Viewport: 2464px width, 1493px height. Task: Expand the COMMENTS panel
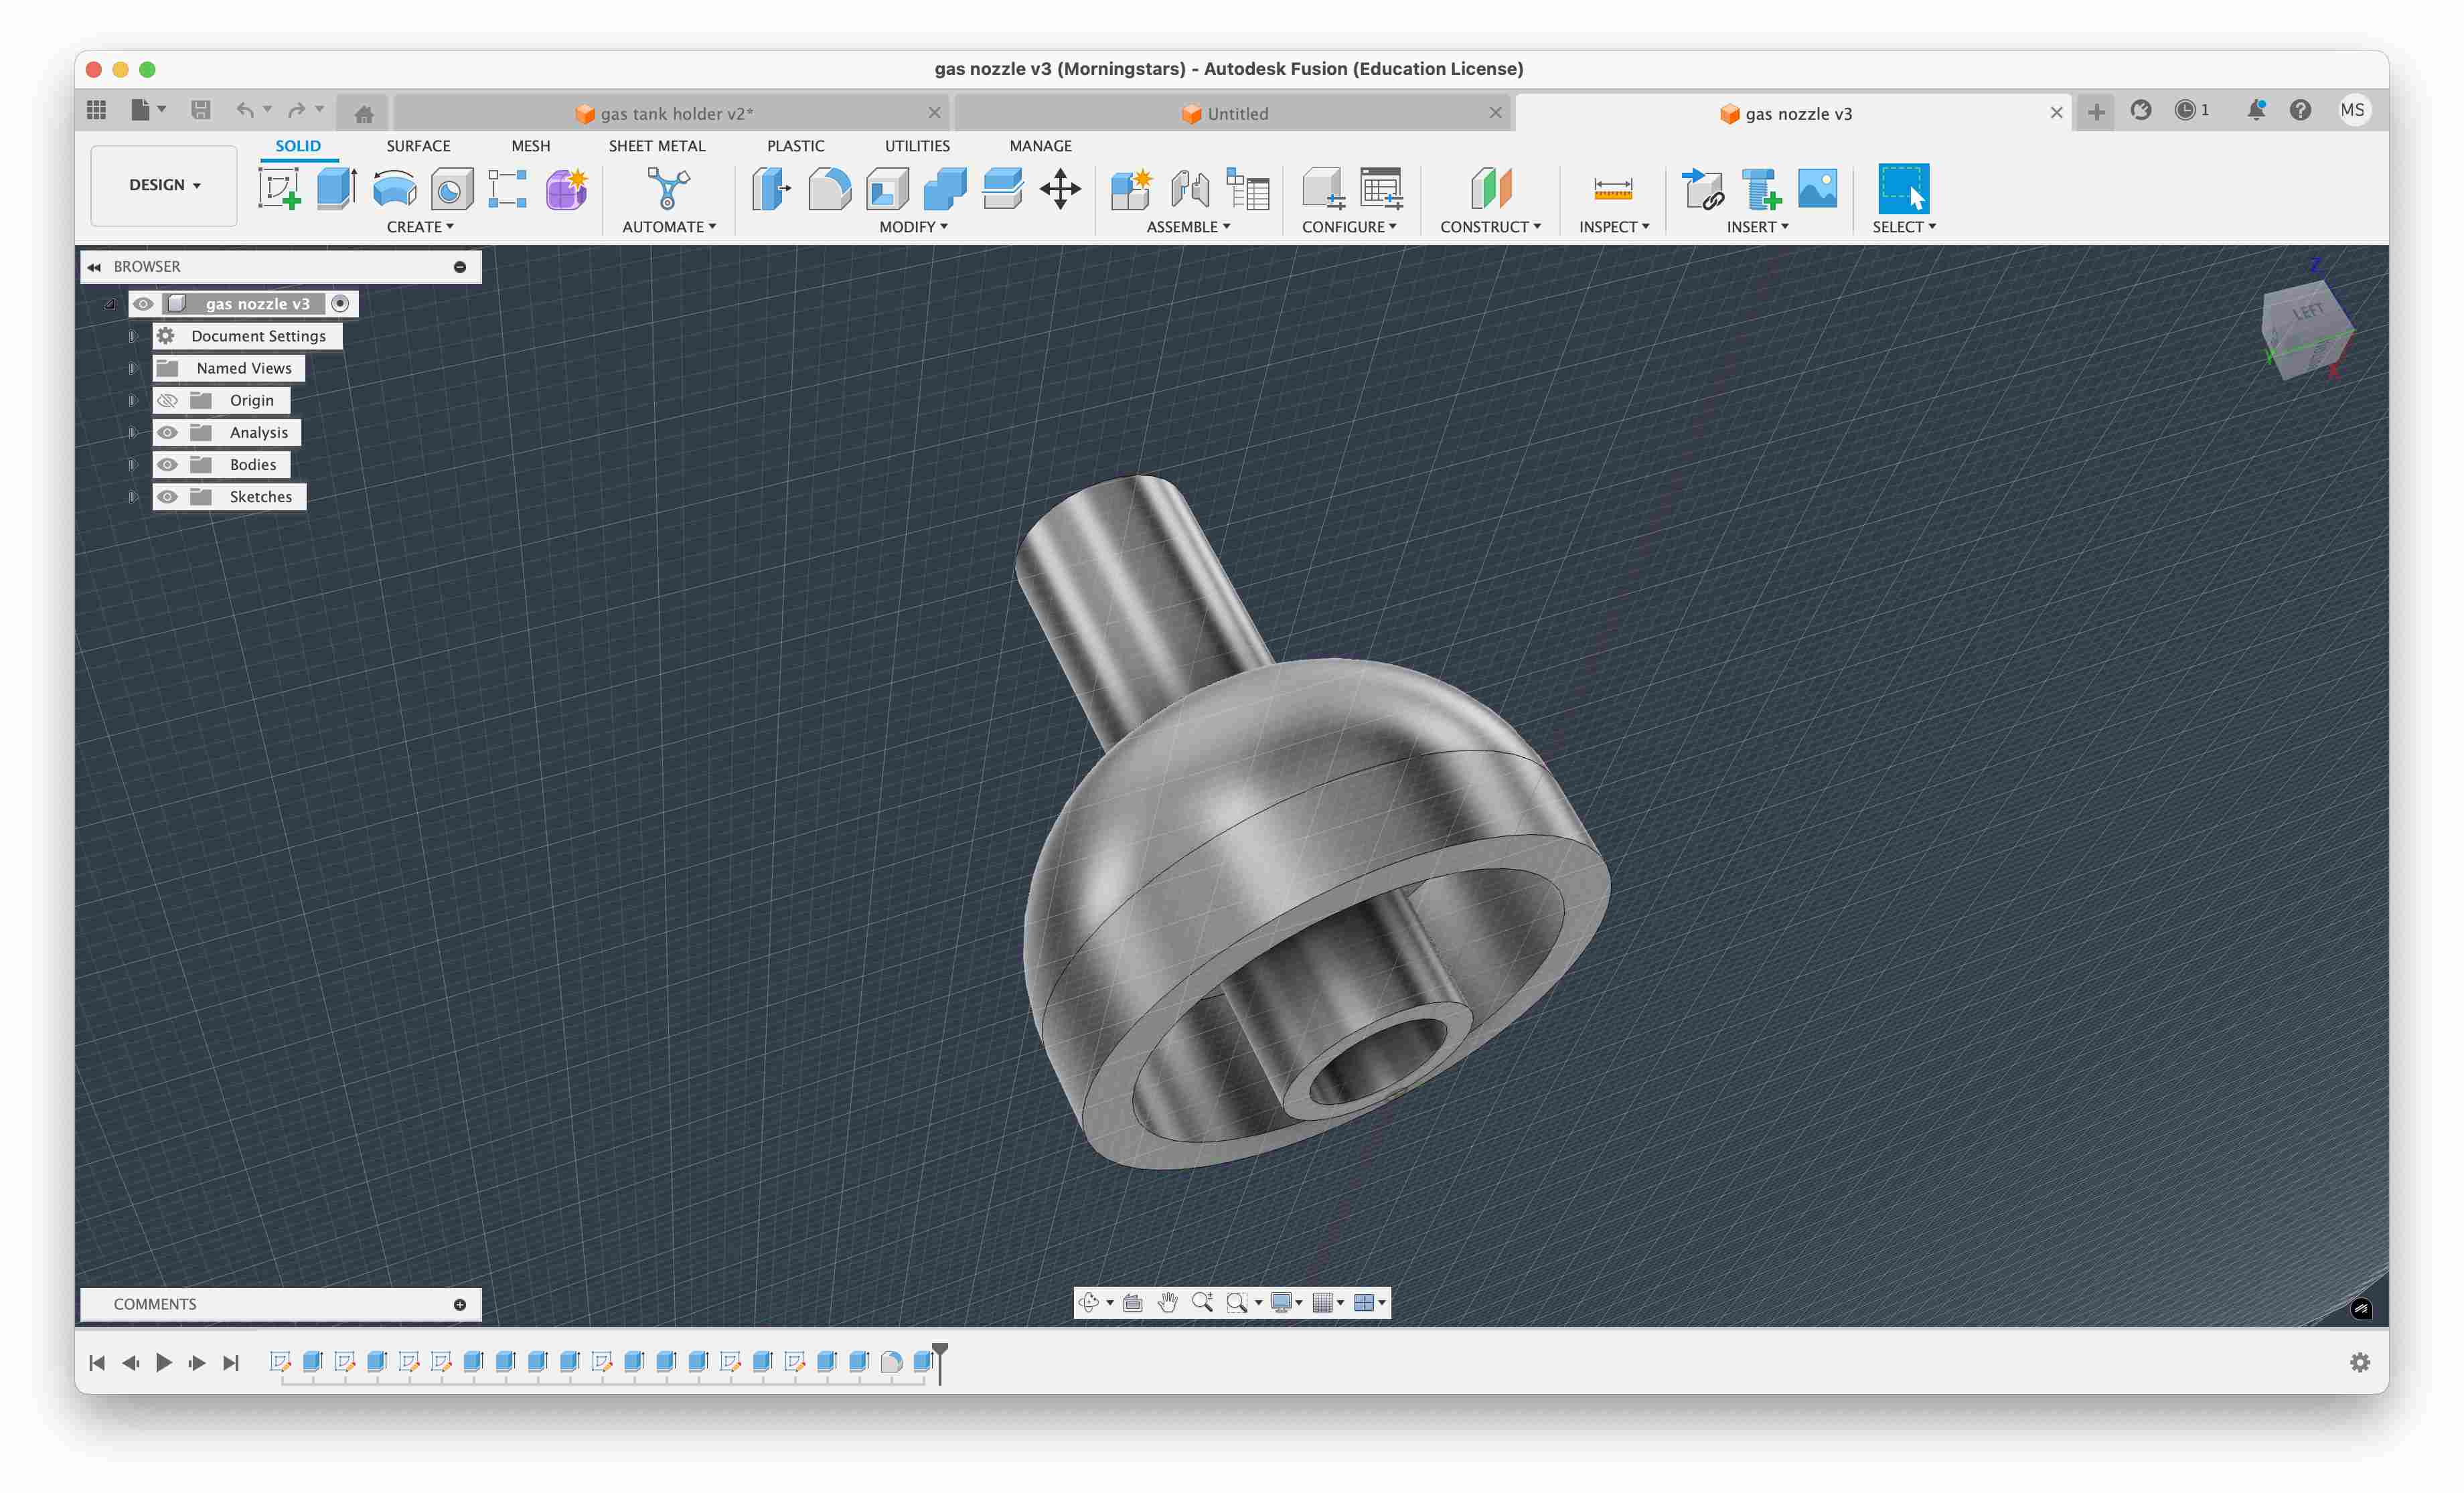pyautogui.click(x=460, y=1304)
